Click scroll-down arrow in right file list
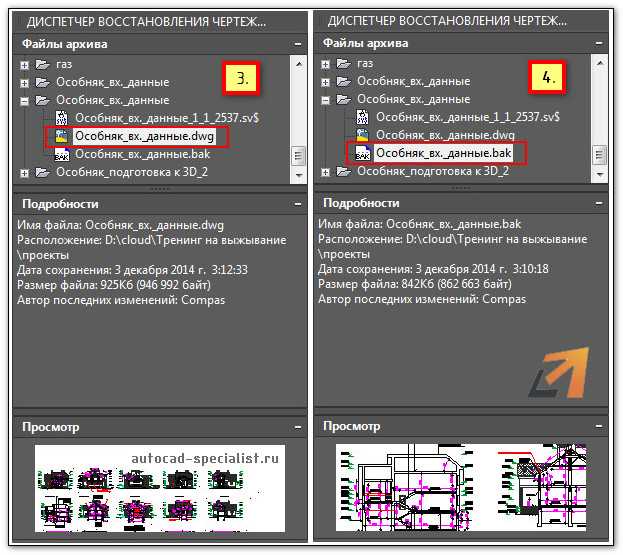 (x=600, y=174)
